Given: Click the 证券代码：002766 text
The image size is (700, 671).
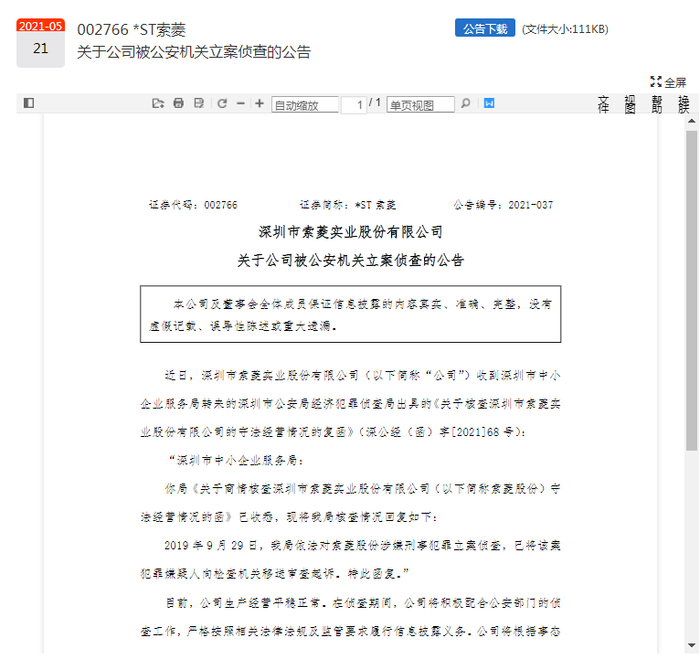Looking at the screenshot, I should click(x=193, y=205).
